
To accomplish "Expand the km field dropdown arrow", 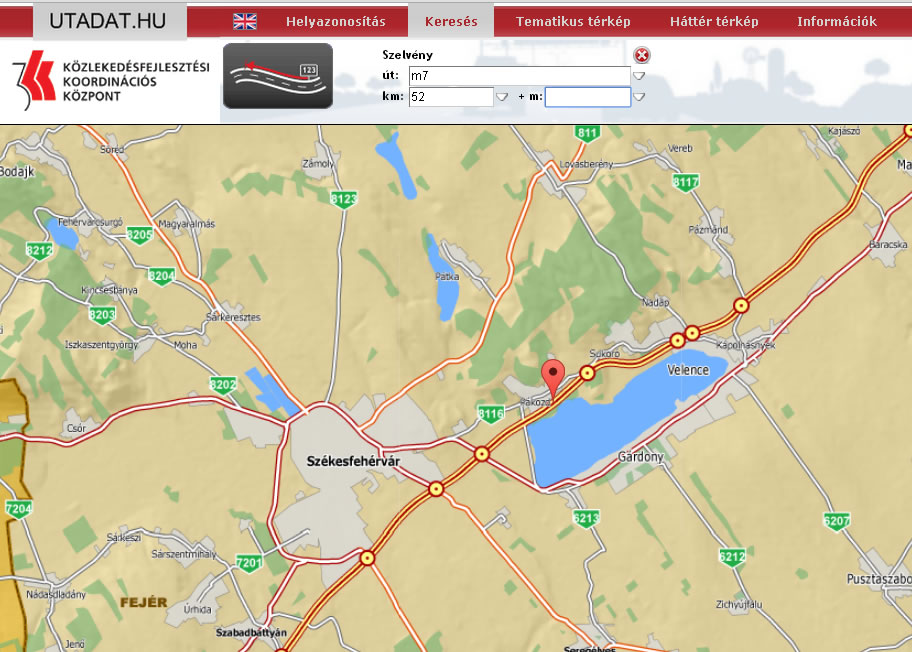I will pyautogui.click(x=502, y=97).
